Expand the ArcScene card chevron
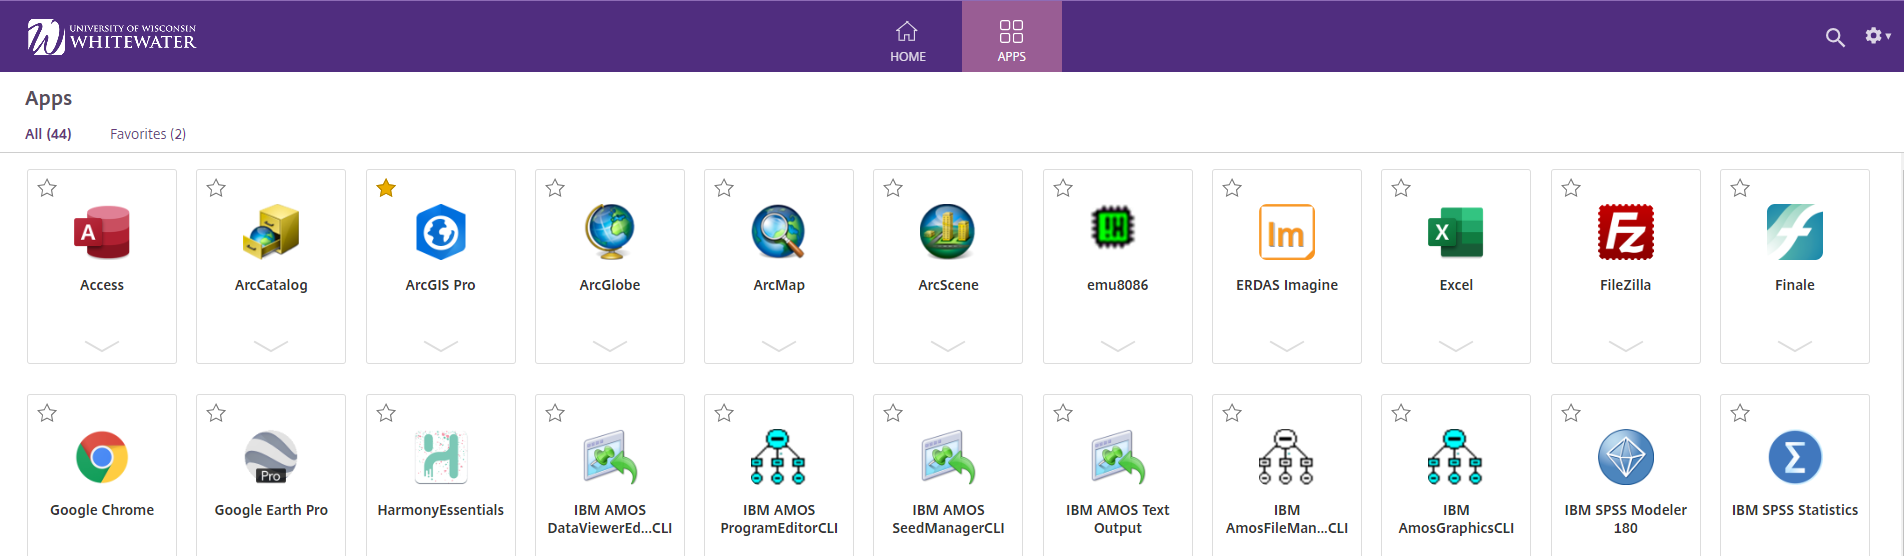Screen dimensions: 1904x556 coord(948,346)
